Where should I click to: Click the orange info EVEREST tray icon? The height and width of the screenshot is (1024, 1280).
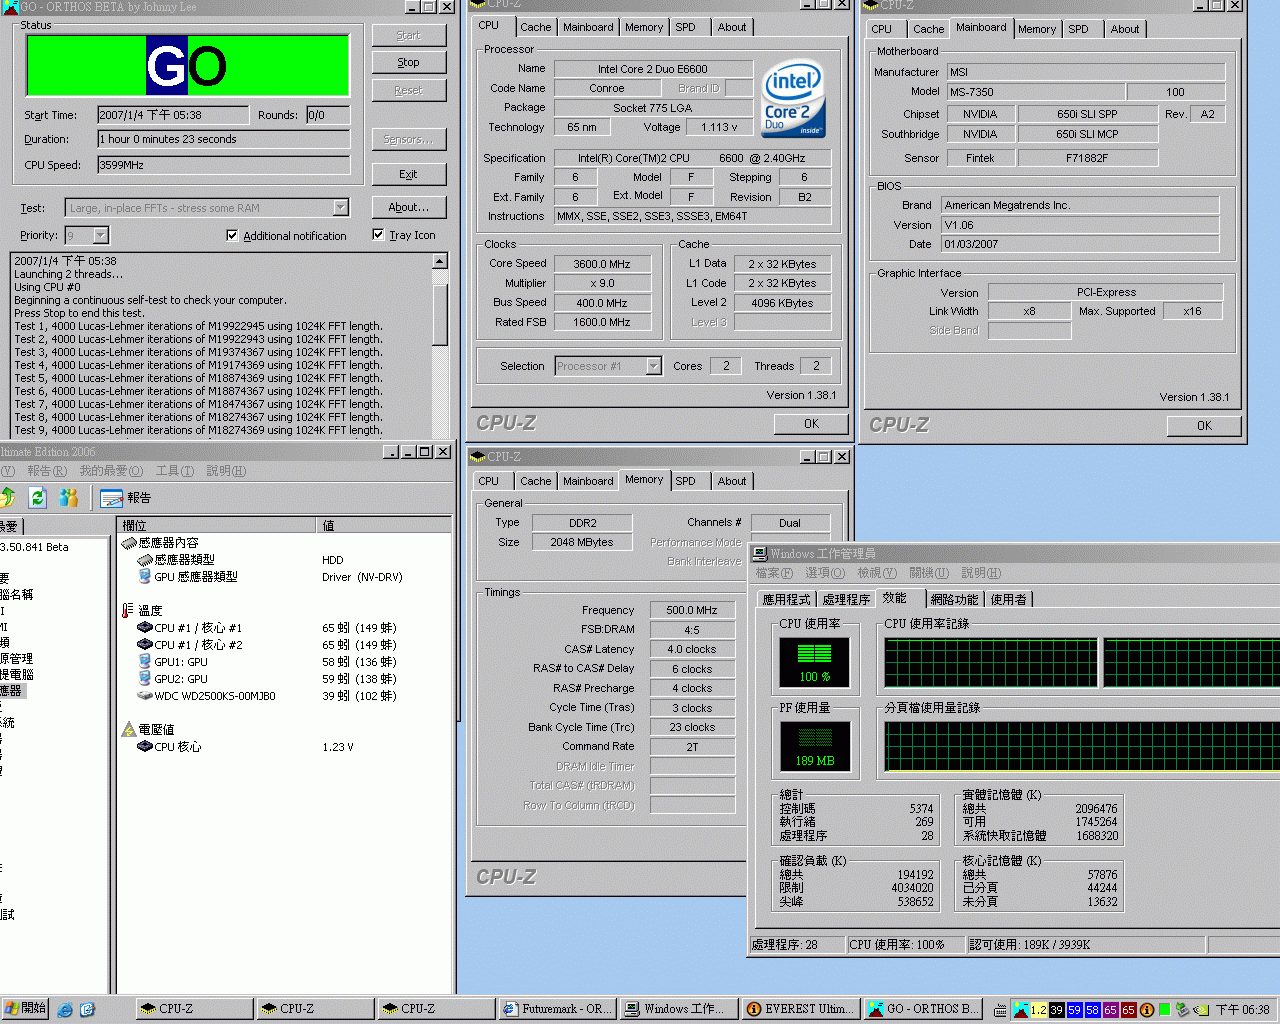pos(1147,1010)
